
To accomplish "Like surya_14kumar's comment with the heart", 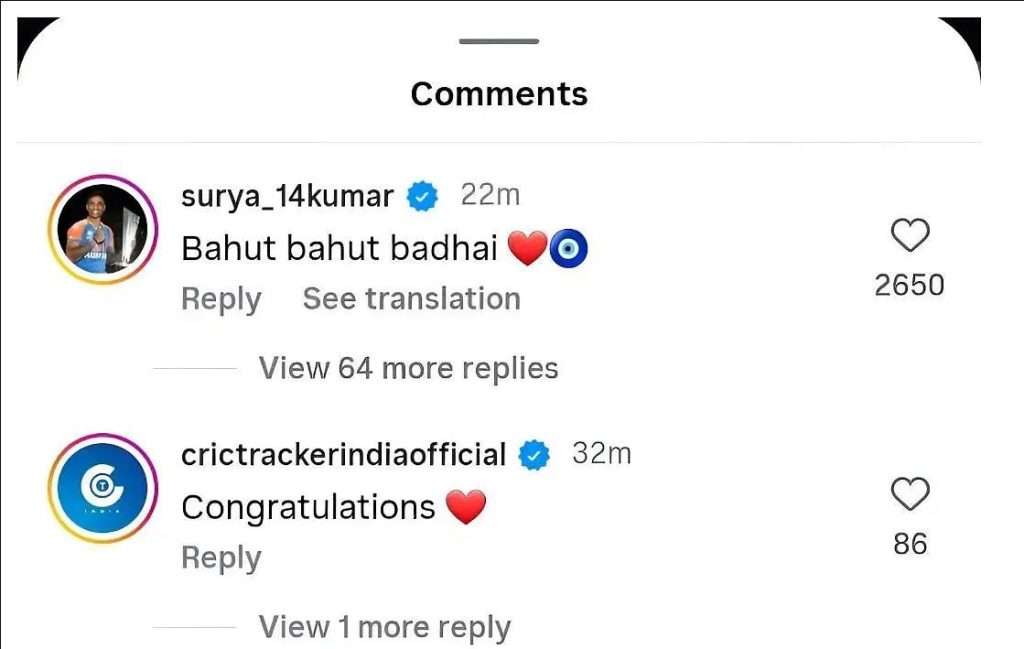I will (x=910, y=236).
